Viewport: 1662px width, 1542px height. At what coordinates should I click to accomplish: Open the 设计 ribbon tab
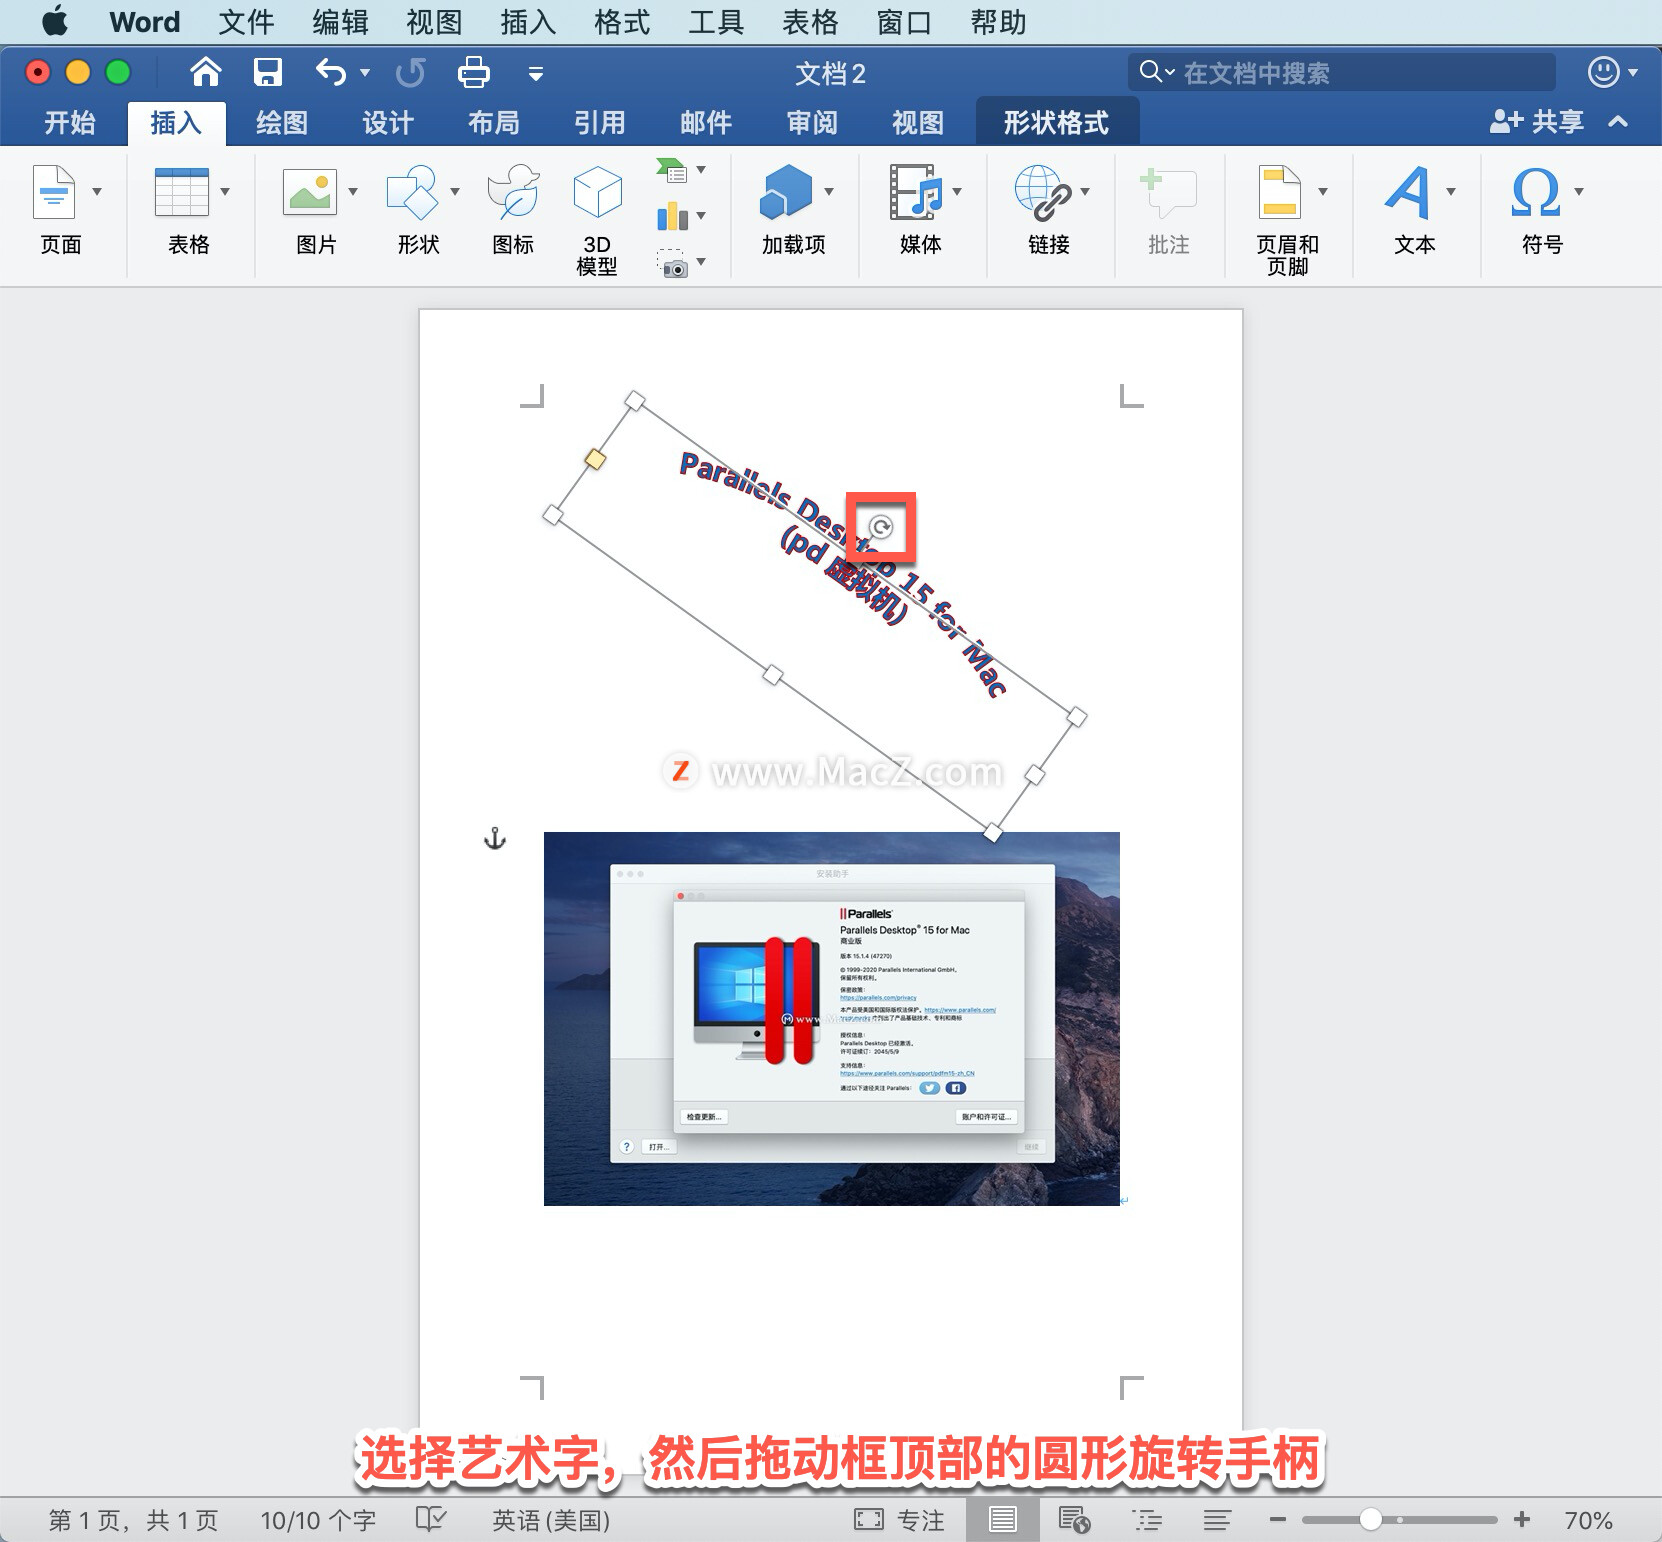388,123
